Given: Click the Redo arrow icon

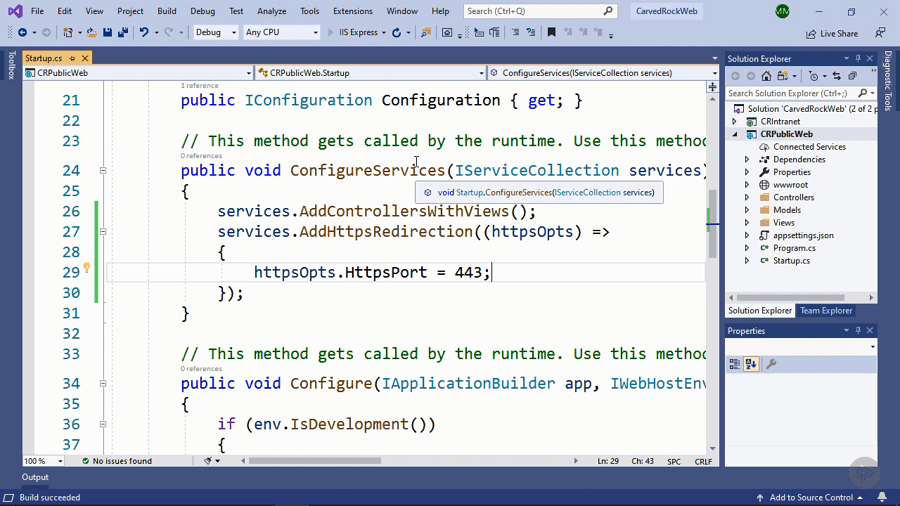Looking at the screenshot, I should [168, 33].
